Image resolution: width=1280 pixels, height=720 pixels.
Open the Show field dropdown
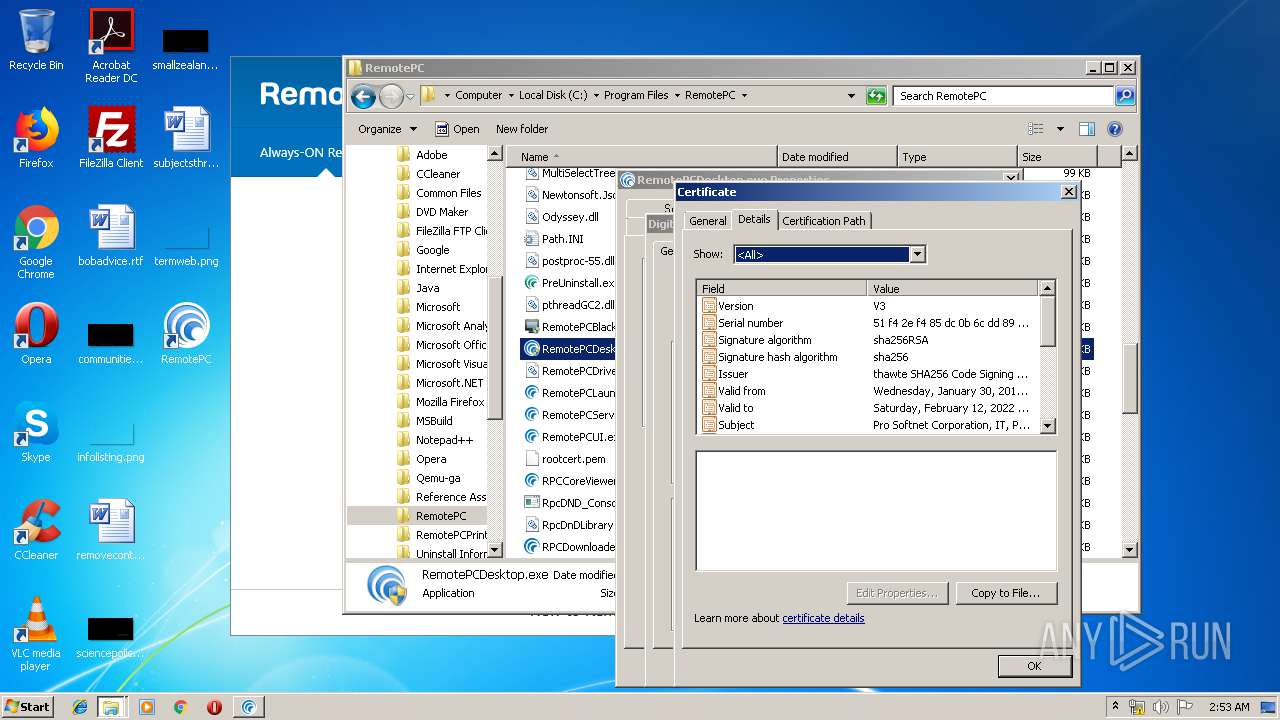click(x=917, y=255)
